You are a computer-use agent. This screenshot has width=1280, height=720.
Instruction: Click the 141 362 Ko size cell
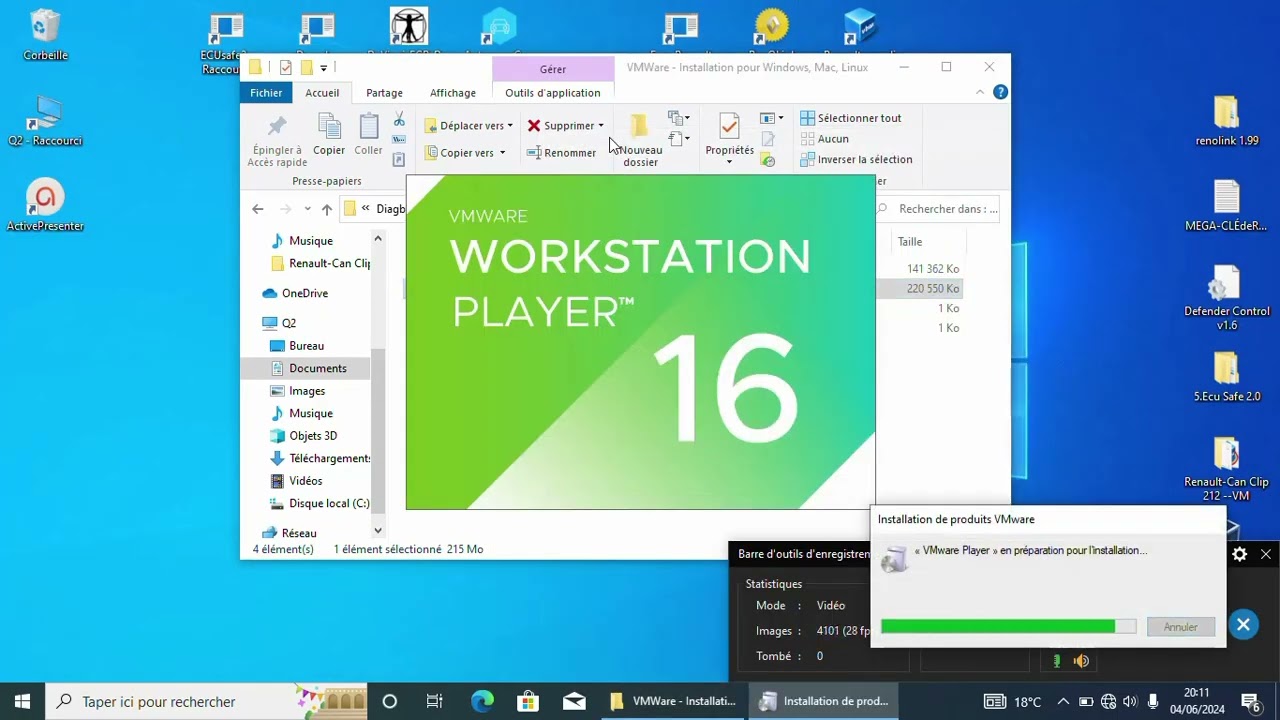(x=933, y=269)
